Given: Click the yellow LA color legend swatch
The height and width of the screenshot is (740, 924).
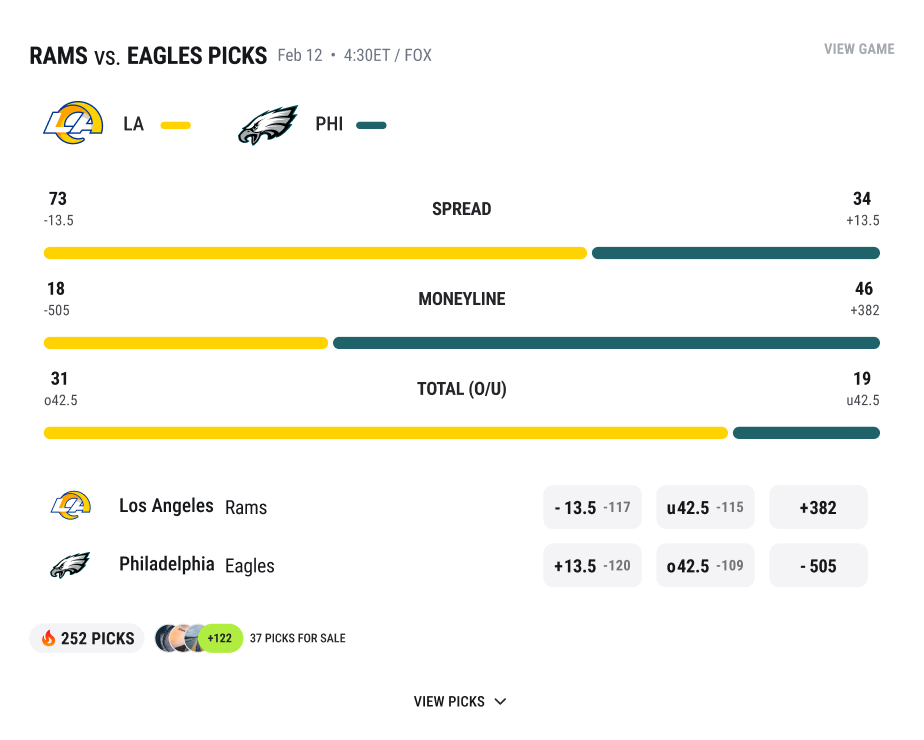Looking at the screenshot, I should [176, 125].
